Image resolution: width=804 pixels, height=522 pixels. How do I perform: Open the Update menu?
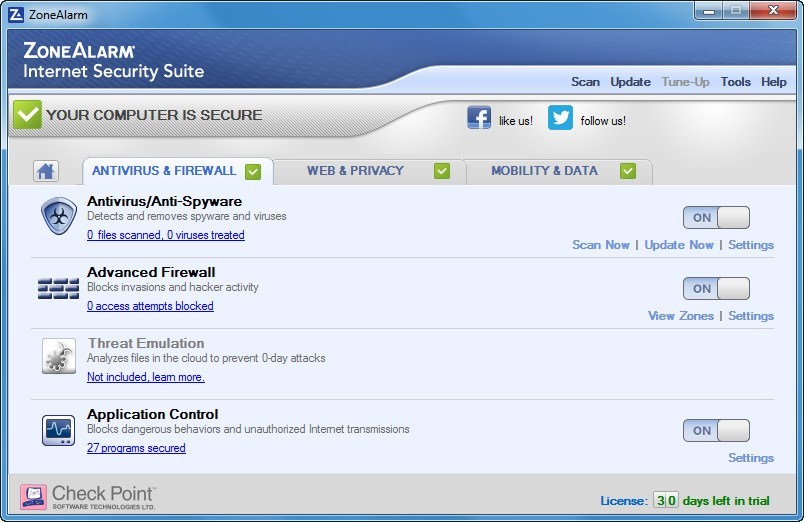coord(630,82)
